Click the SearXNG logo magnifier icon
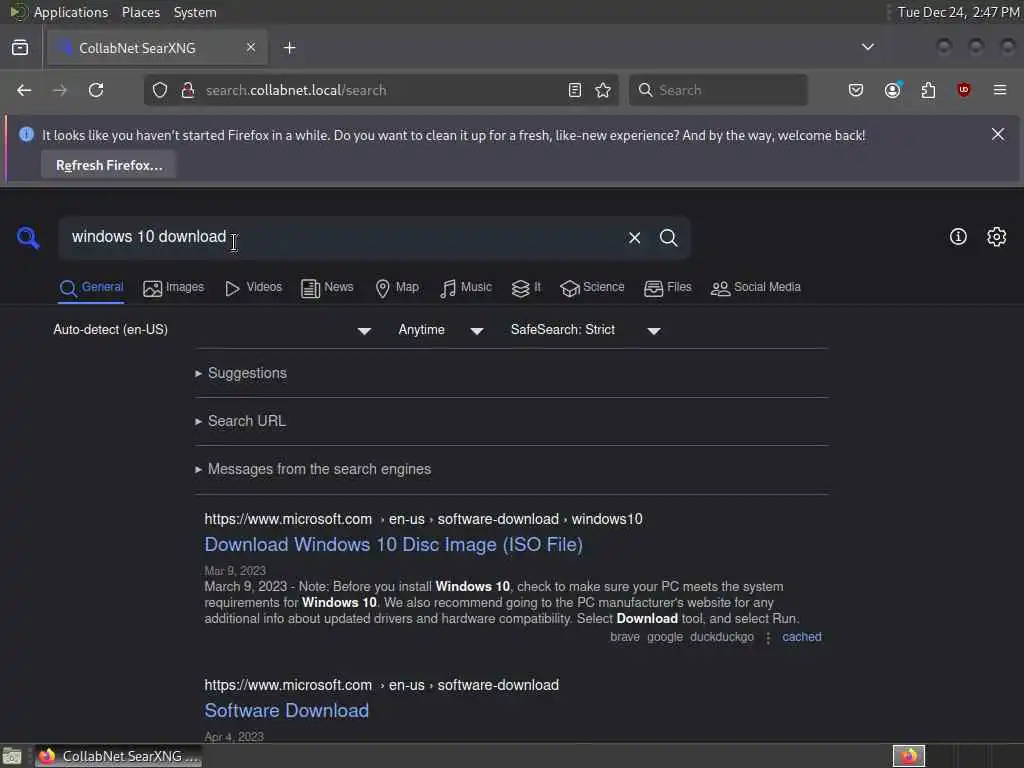The height and width of the screenshot is (768, 1024). tap(28, 238)
